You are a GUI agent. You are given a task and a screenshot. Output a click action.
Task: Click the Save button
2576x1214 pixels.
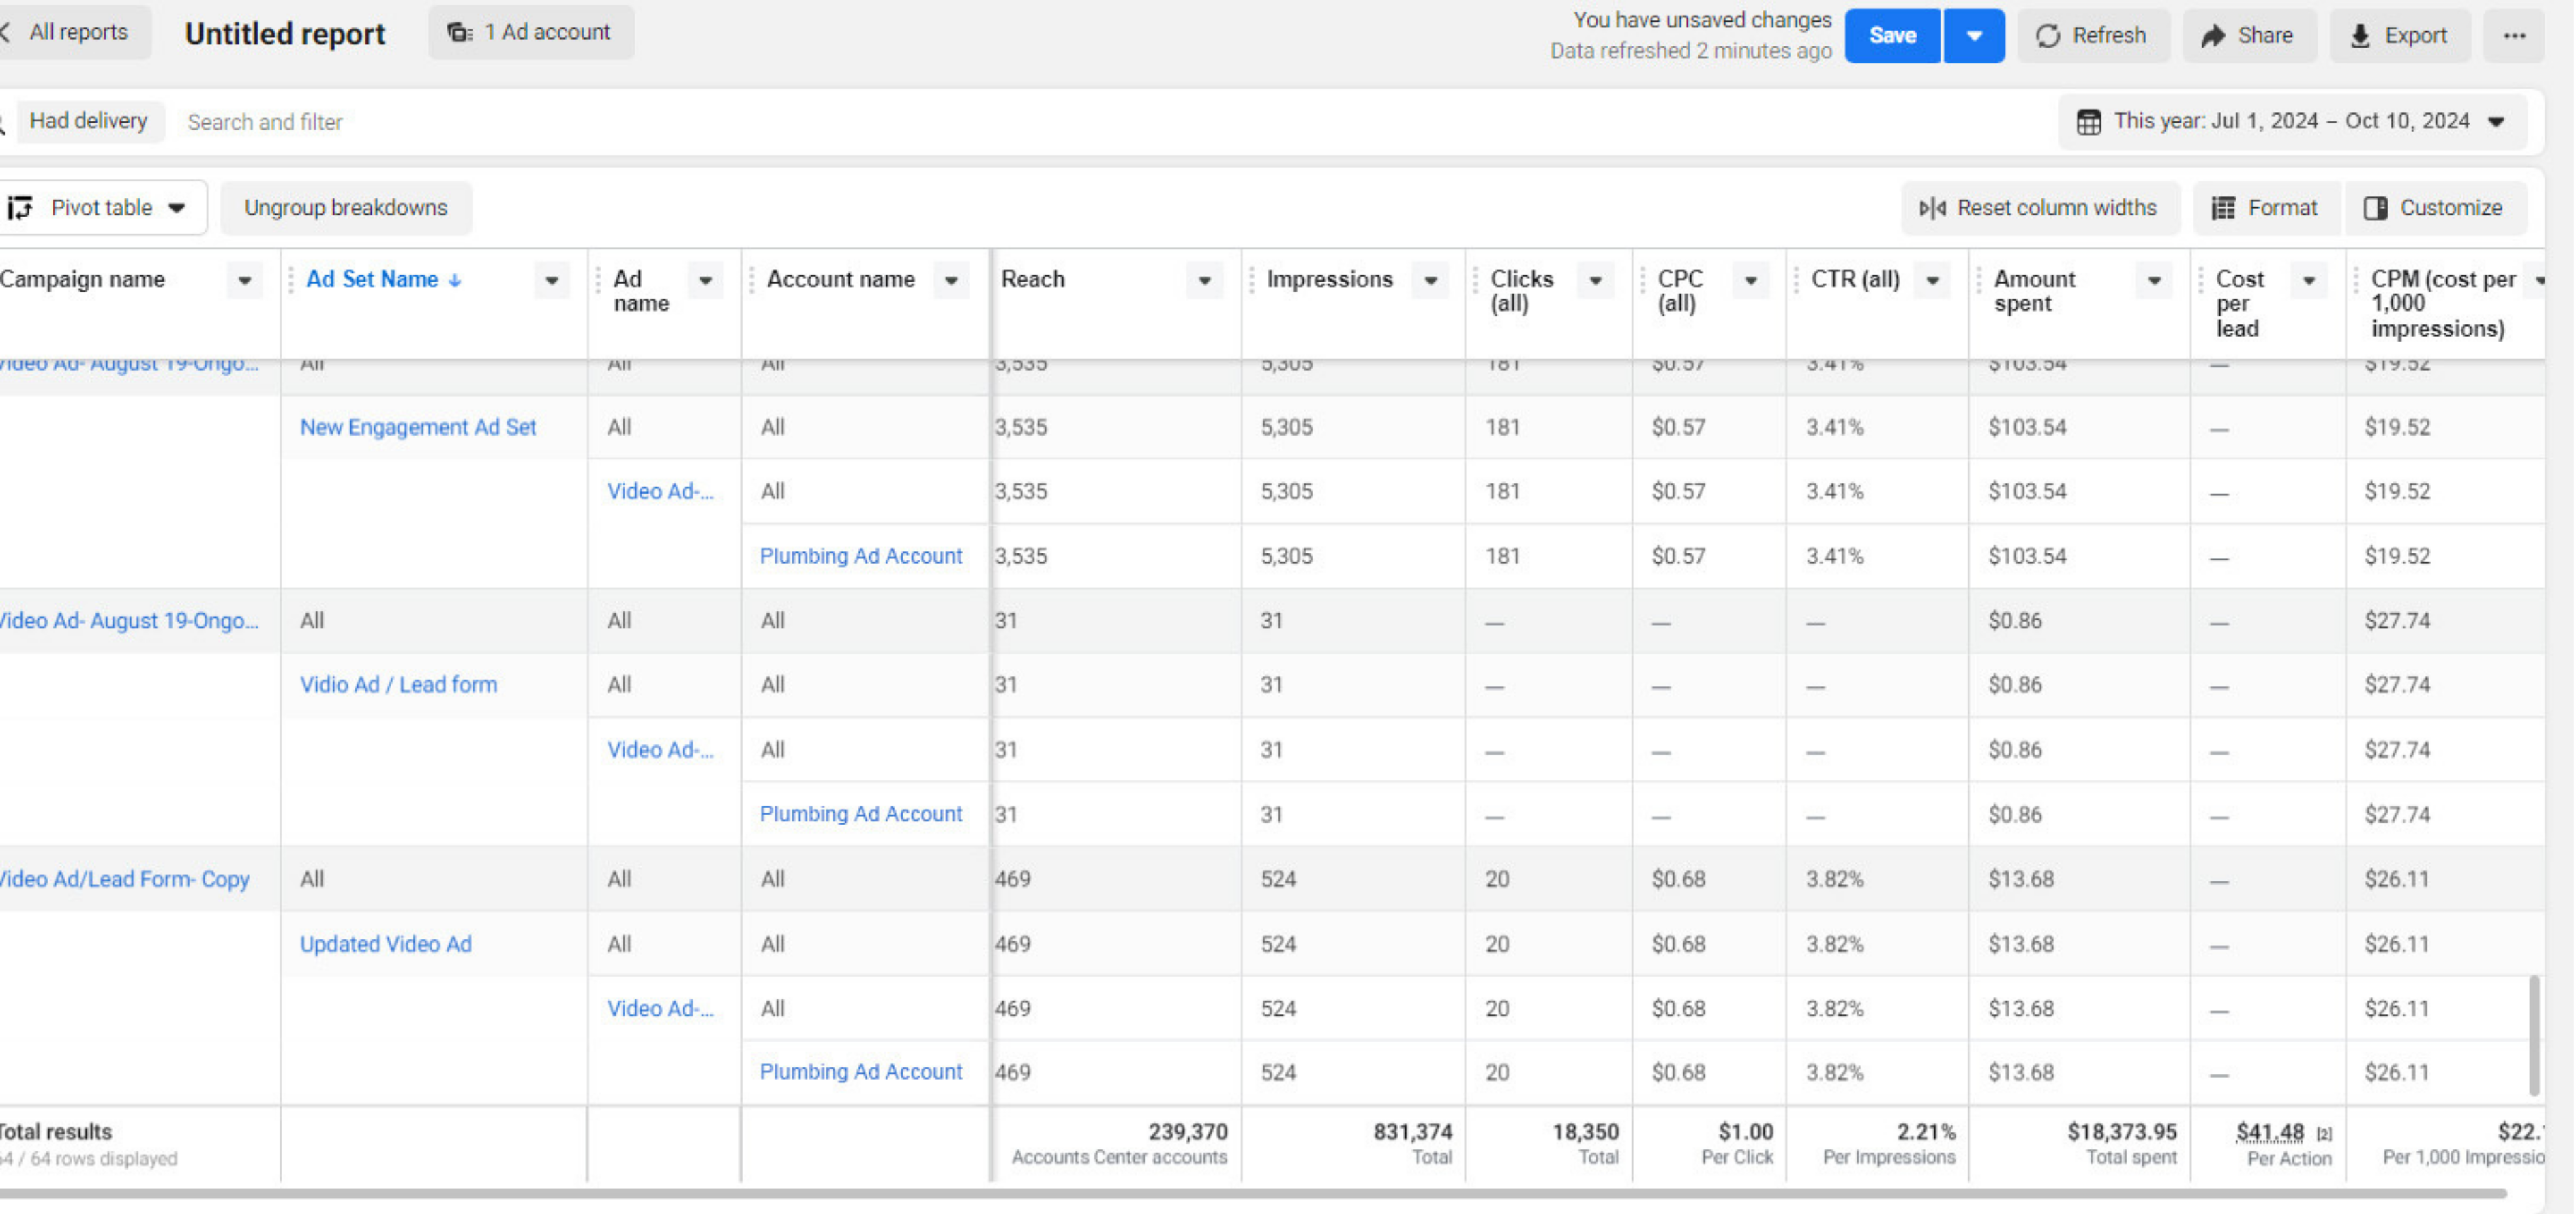[x=1892, y=36]
